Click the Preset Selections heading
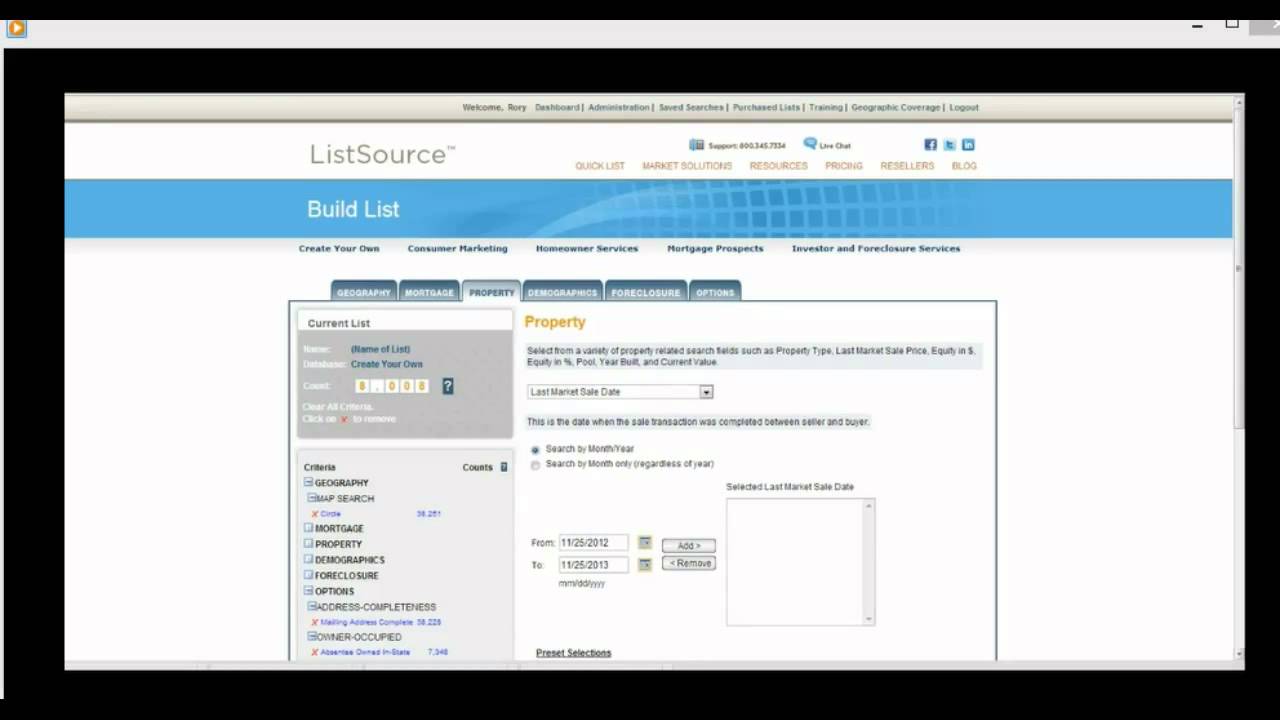The image size is (1280, 720). 573,653
